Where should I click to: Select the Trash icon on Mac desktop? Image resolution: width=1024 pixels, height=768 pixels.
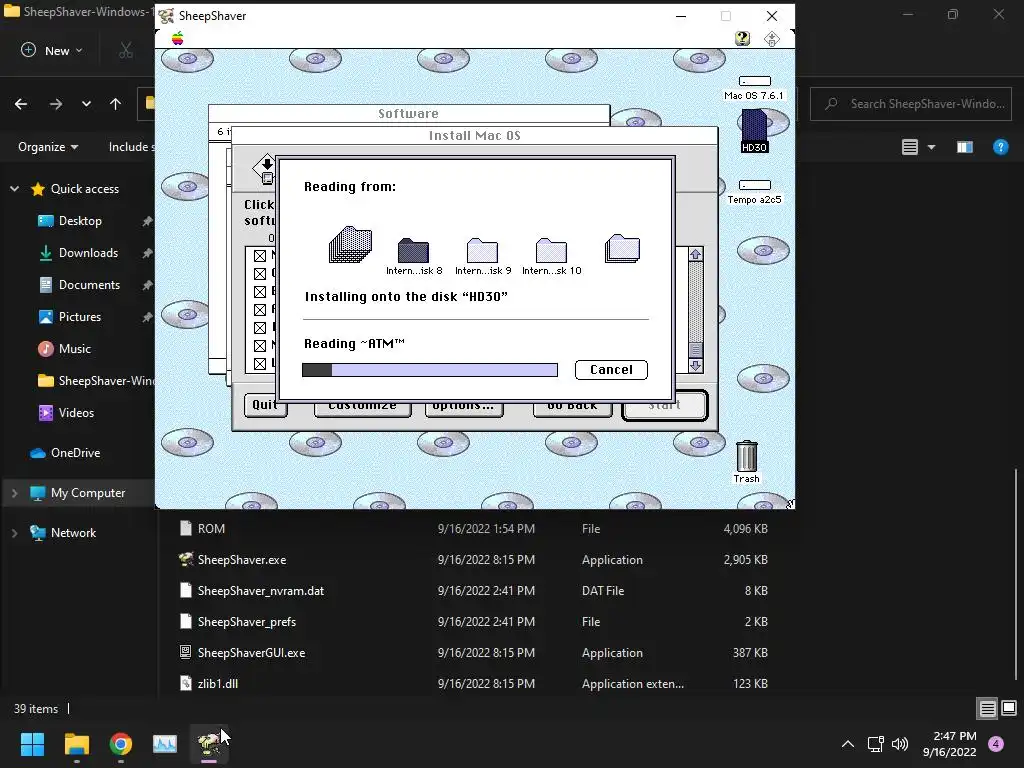pos(746,456)
